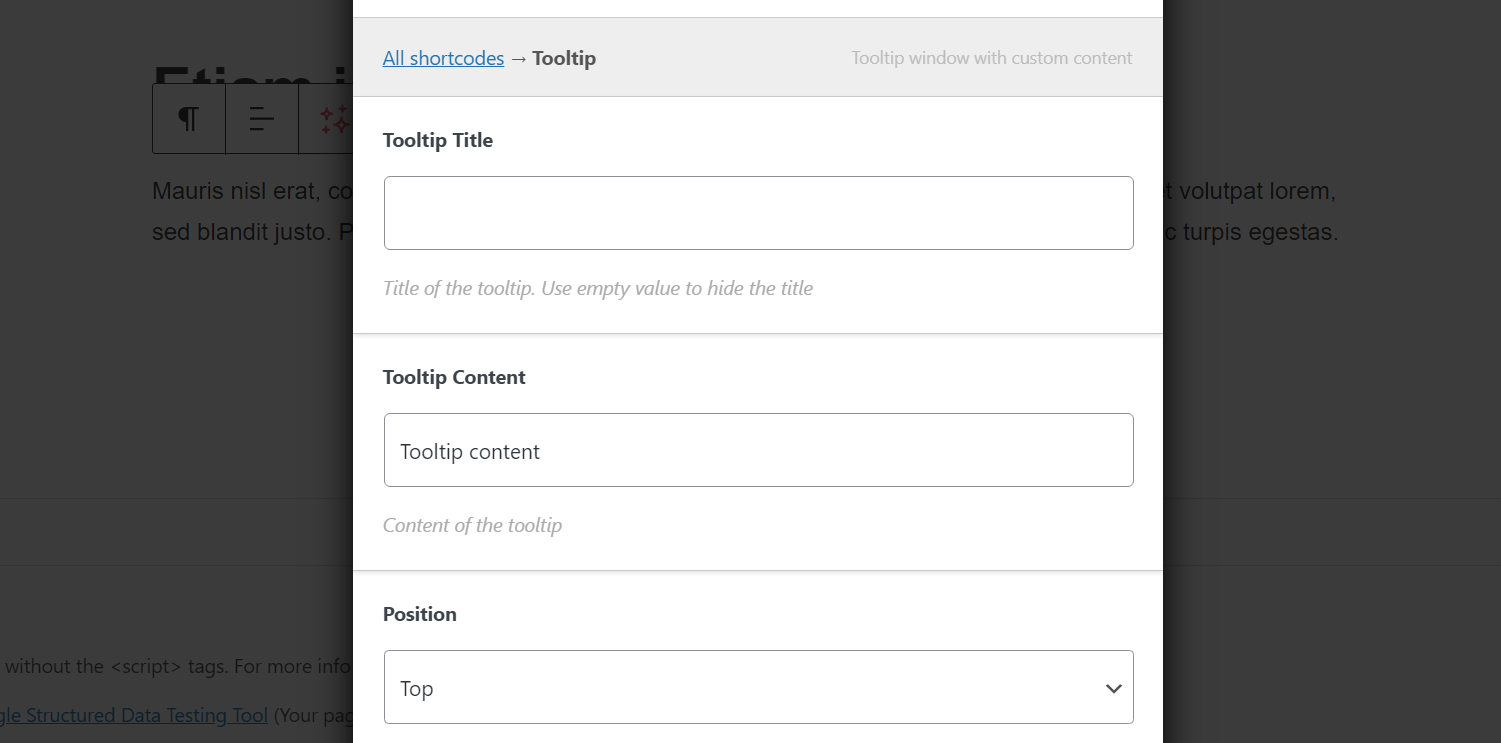Click the Tooltip Content text field
Screen dimensions: 1501x743
click(758, 449)
